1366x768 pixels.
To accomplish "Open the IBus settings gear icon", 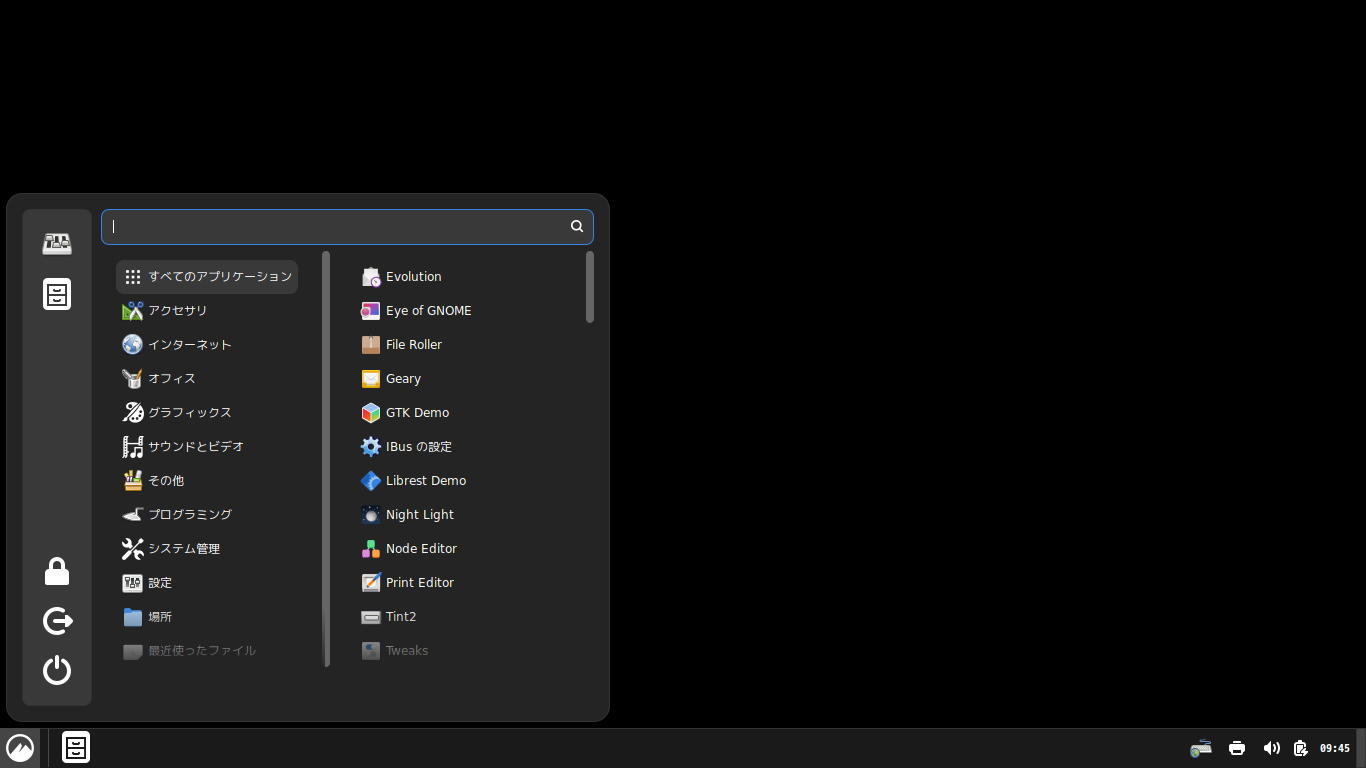I will pyautogui.click(x=371, y=447).
